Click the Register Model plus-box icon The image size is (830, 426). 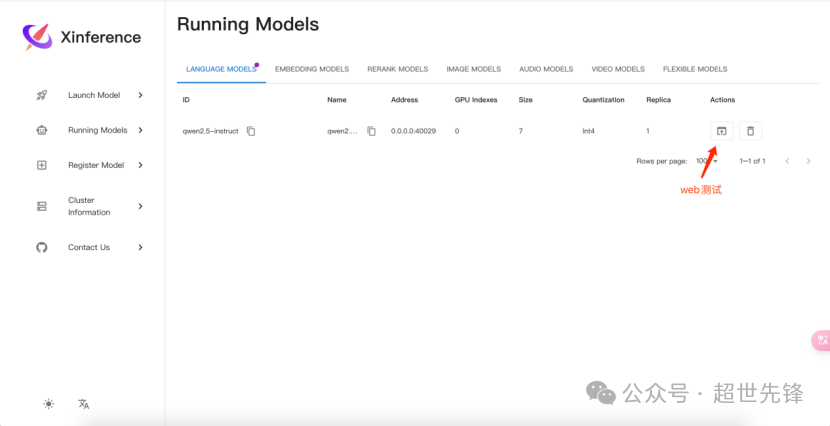click(42, 165)
